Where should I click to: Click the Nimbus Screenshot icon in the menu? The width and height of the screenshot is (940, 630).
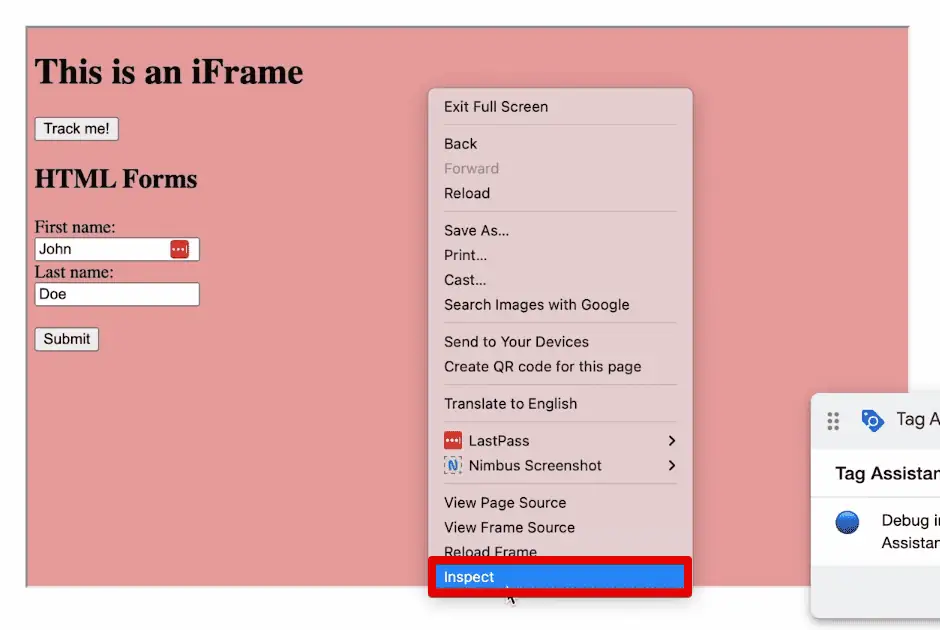pyautogui.click(x=455, y=465)
